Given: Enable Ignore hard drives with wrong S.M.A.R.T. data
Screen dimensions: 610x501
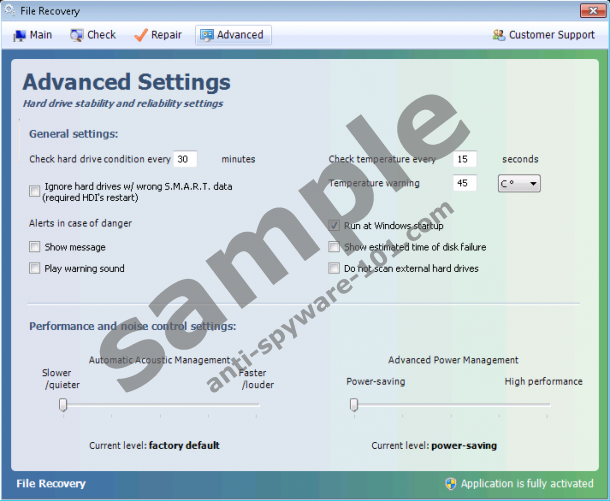Looking at the screenshot, I should [35, 191].
